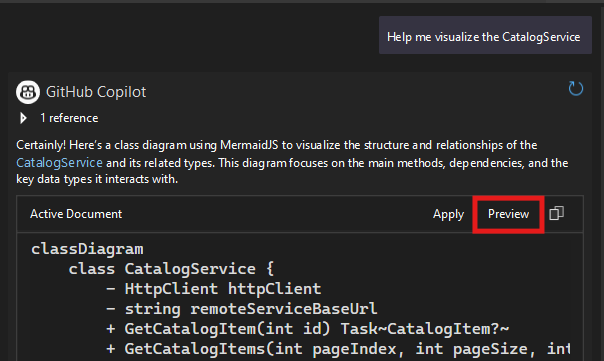Click the retry response refresh icon

[575, 89]
